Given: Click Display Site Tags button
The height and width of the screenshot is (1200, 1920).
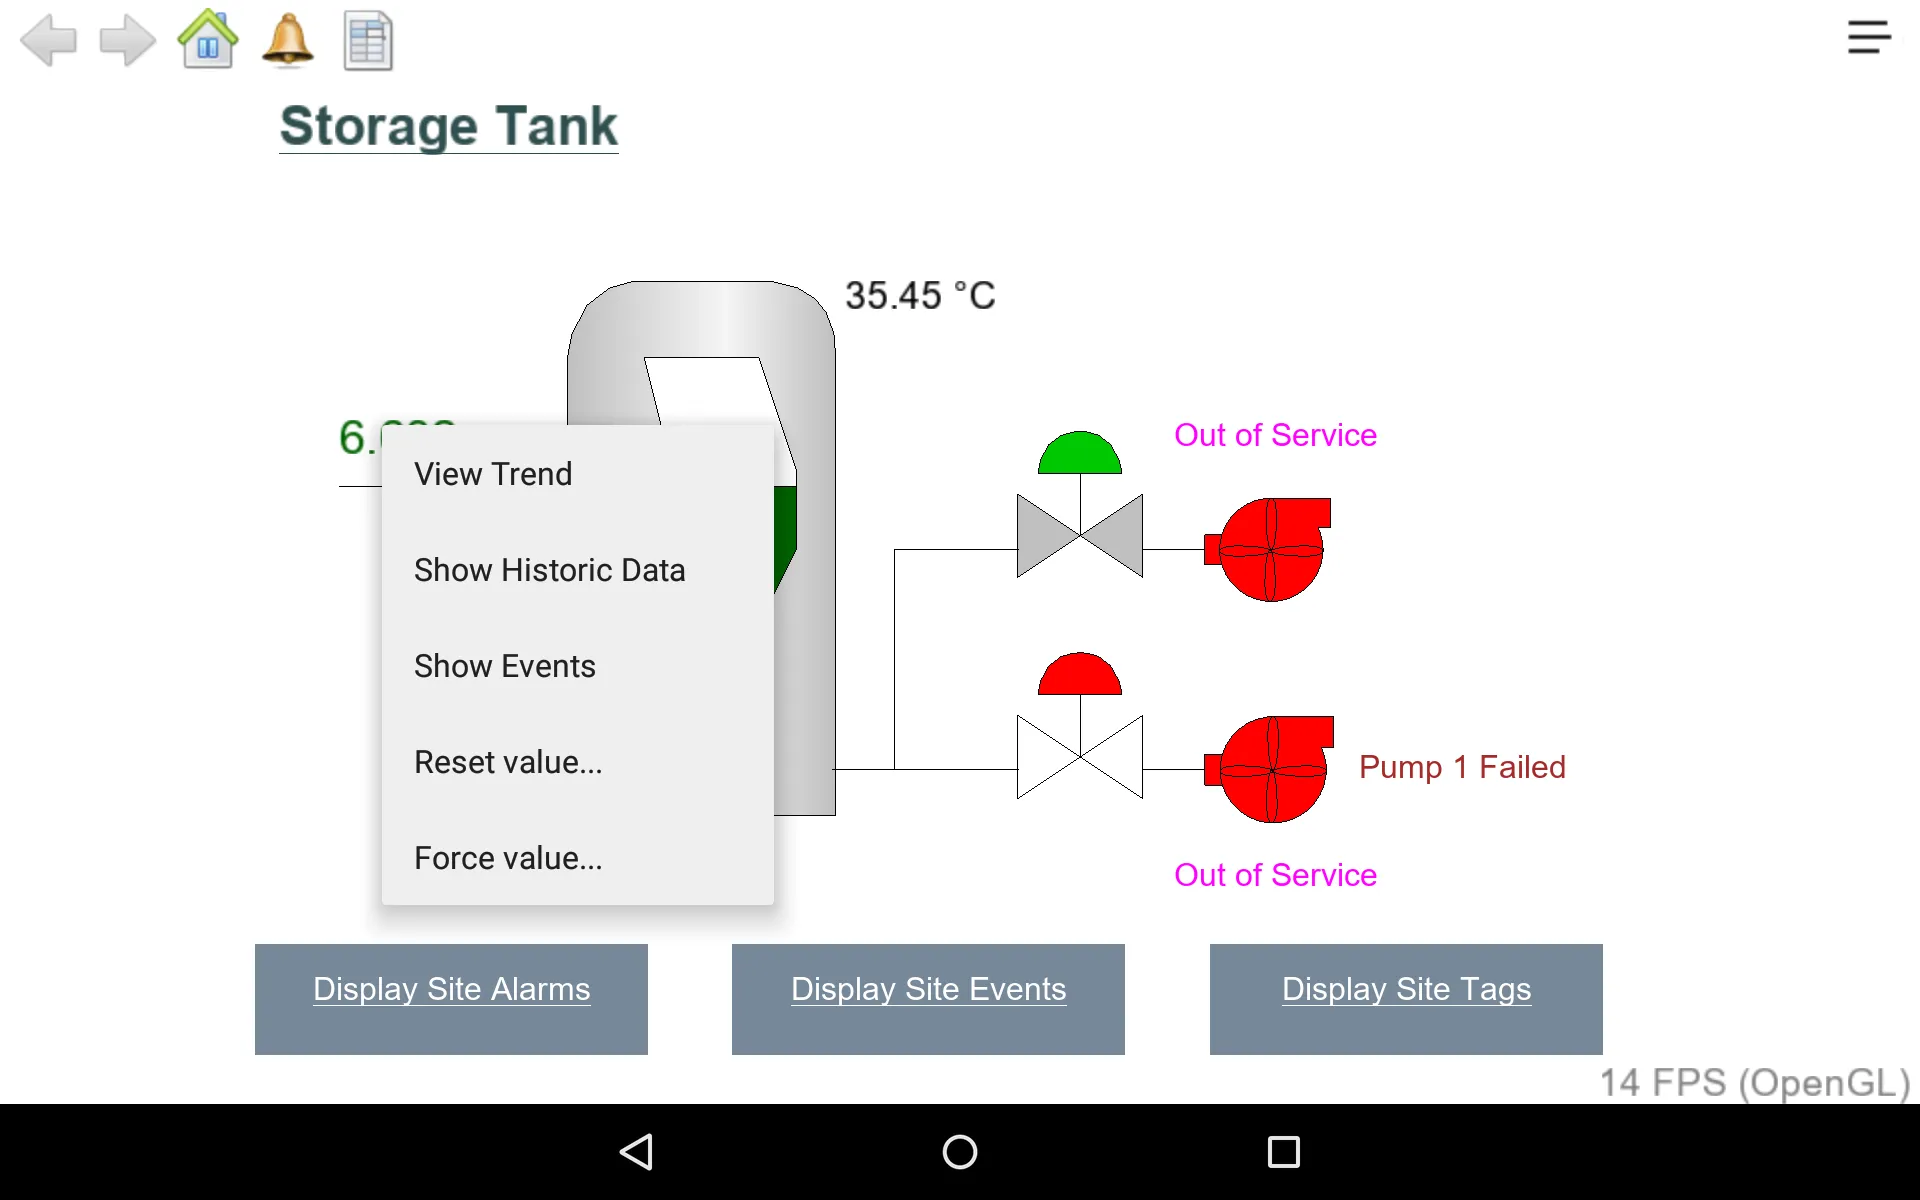Looking at the screenshot, I should pos(1406,990).
